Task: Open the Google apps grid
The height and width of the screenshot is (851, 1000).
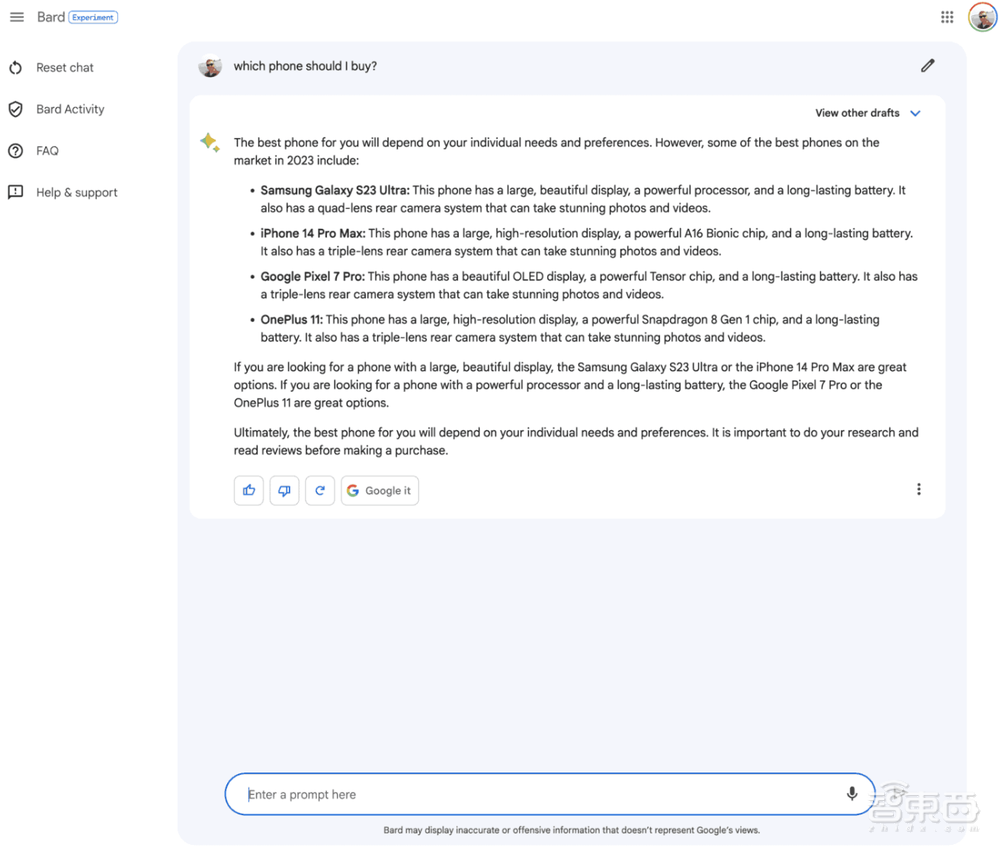Action: click(x=947, y=17)
